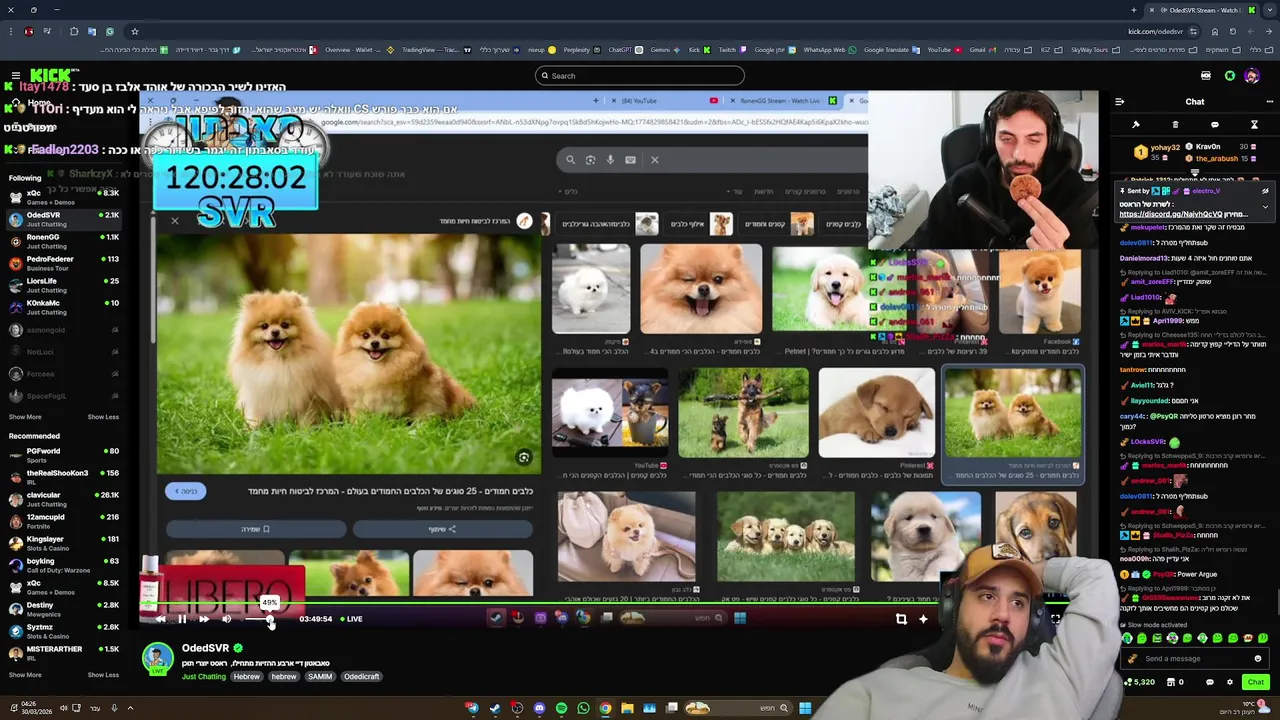Enter fullscreen from the player controls
This screenshot has height=720, width=1280.
pos(1055,619)
